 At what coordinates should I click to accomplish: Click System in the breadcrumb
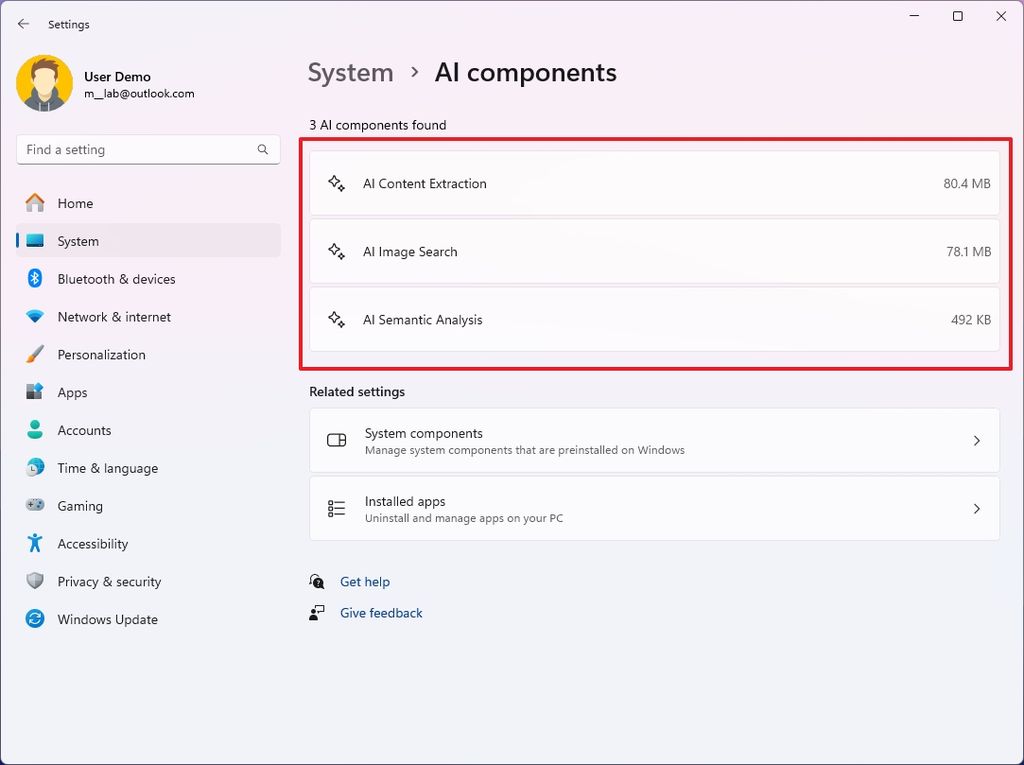350,72
